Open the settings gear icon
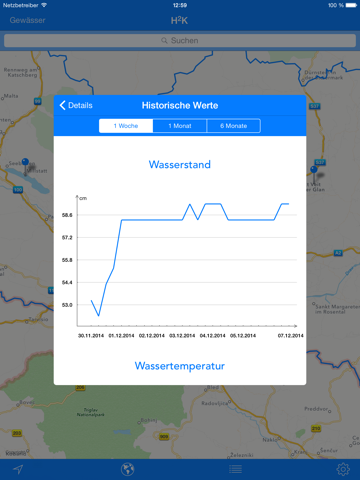 point(343,469)
